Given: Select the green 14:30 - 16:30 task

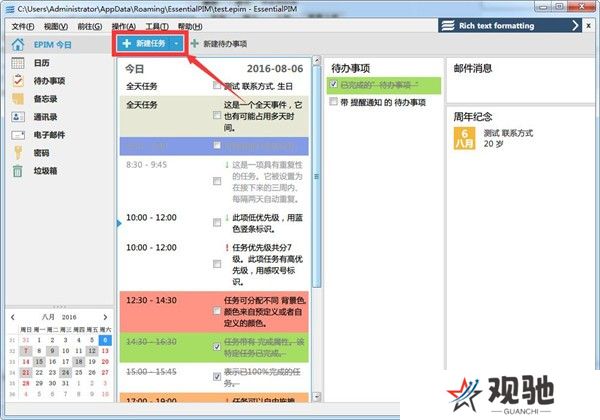Looking at the screenshot, I should click(x=214, y=347).
